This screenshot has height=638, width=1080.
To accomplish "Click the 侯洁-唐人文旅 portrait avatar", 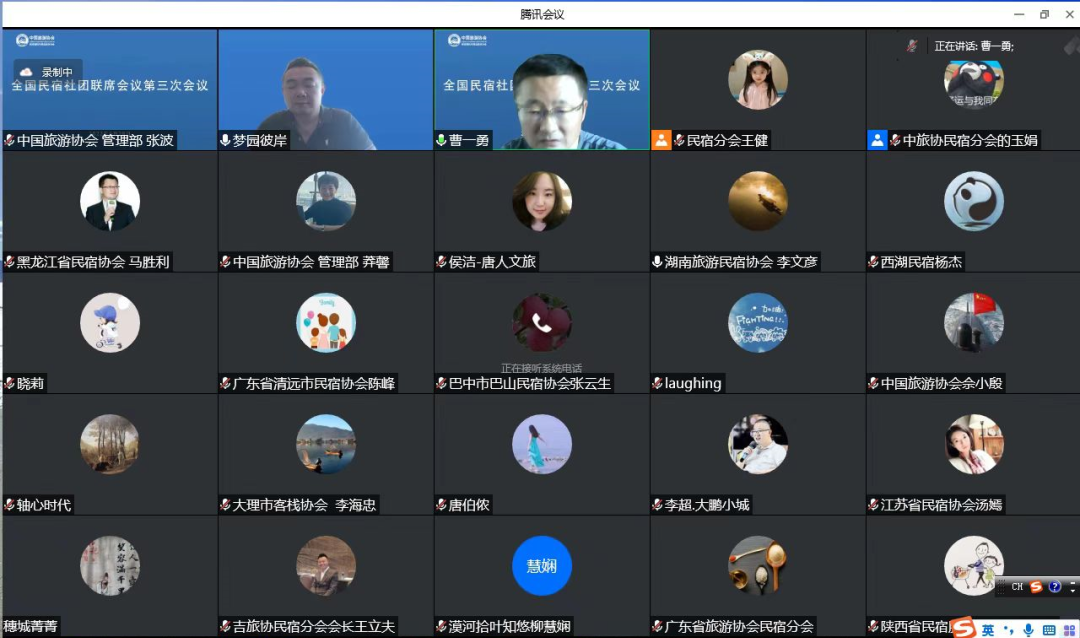I will click(x=541, y=201).
